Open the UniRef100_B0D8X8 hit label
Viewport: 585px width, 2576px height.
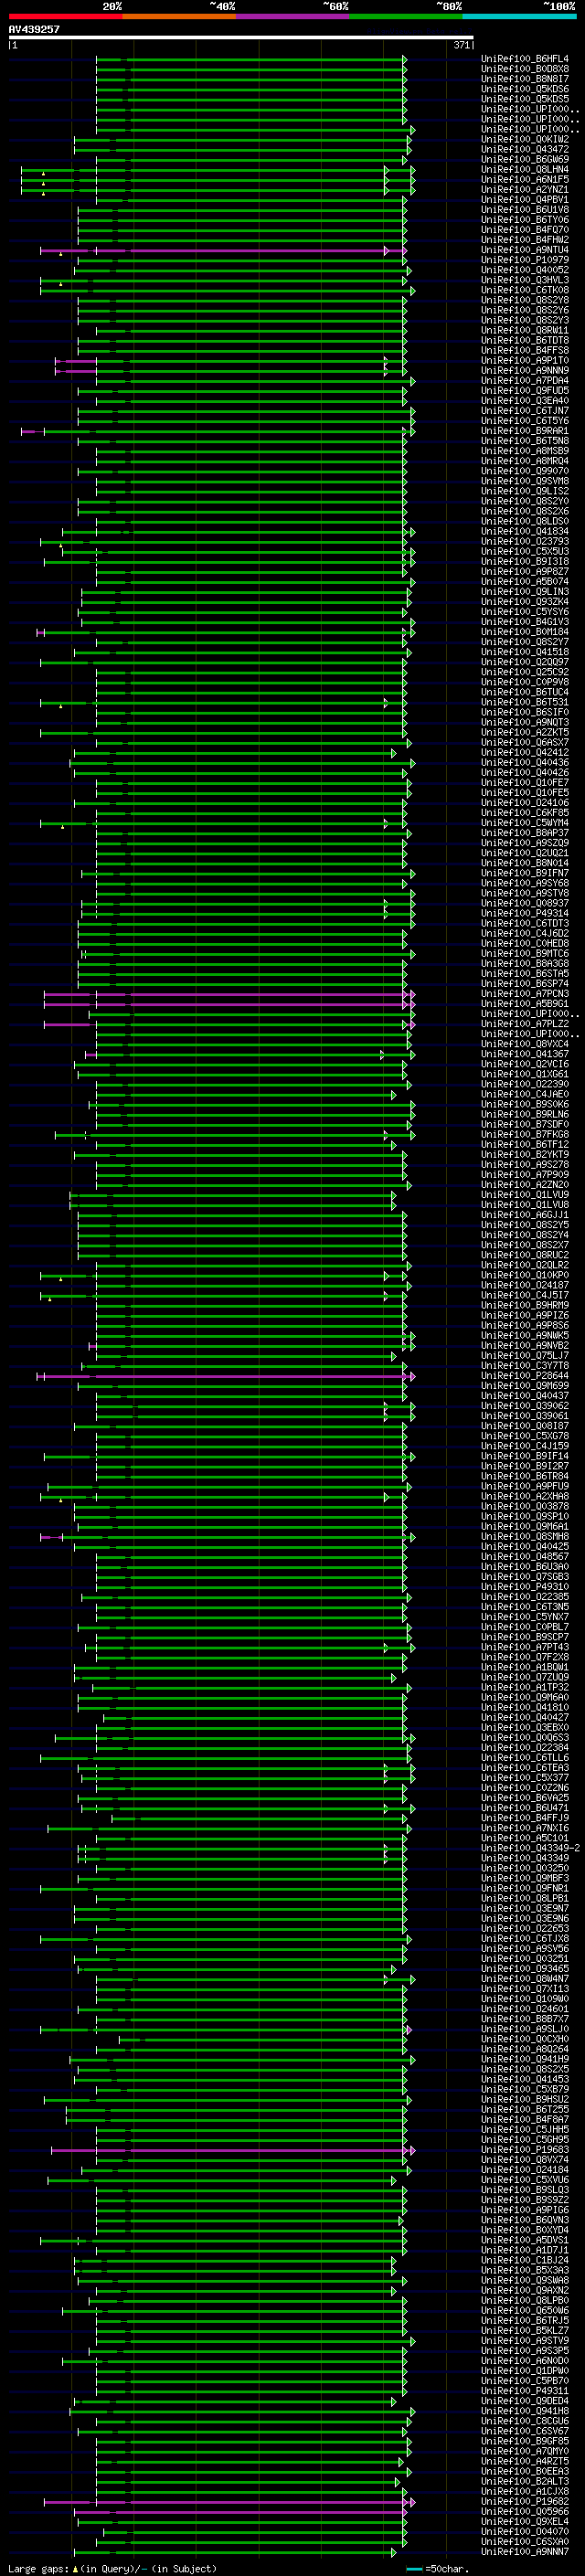[x=525, y=69]
